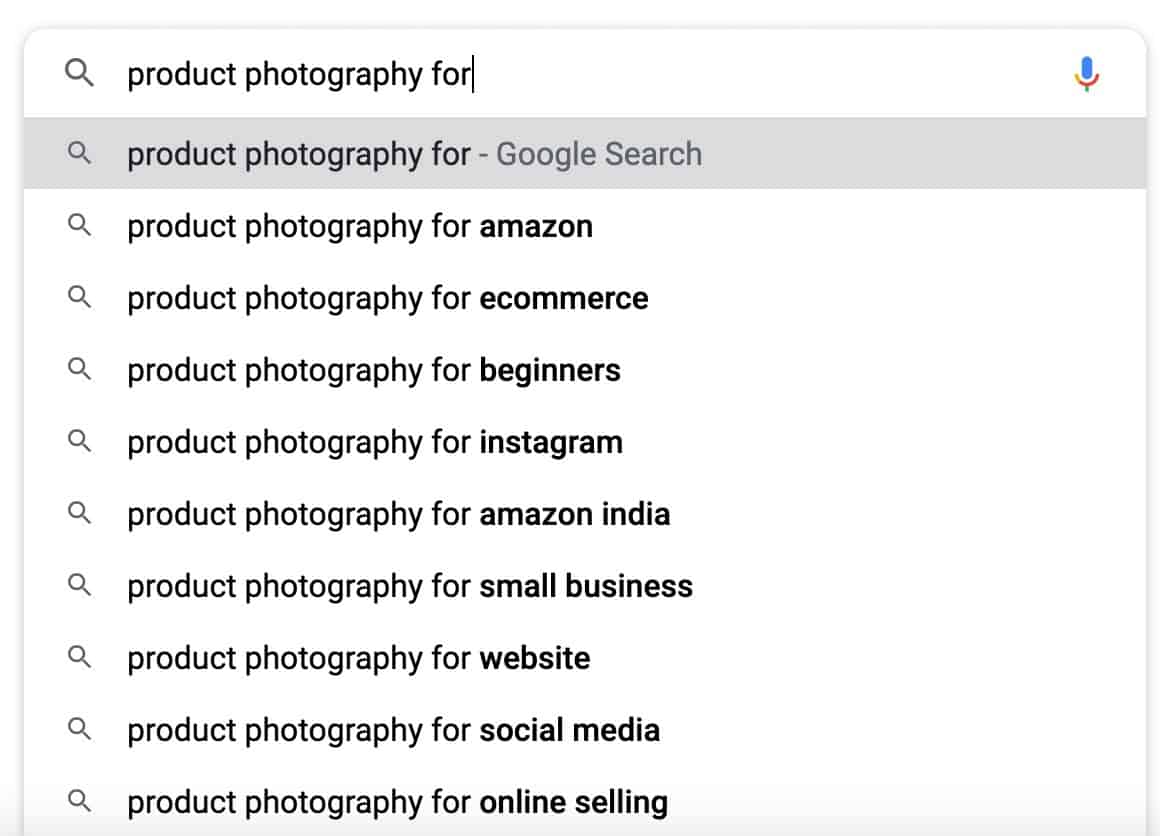Select 'product photography for ecommerce' suggestion
The image size is (1160, 836).
coord(388,298)
